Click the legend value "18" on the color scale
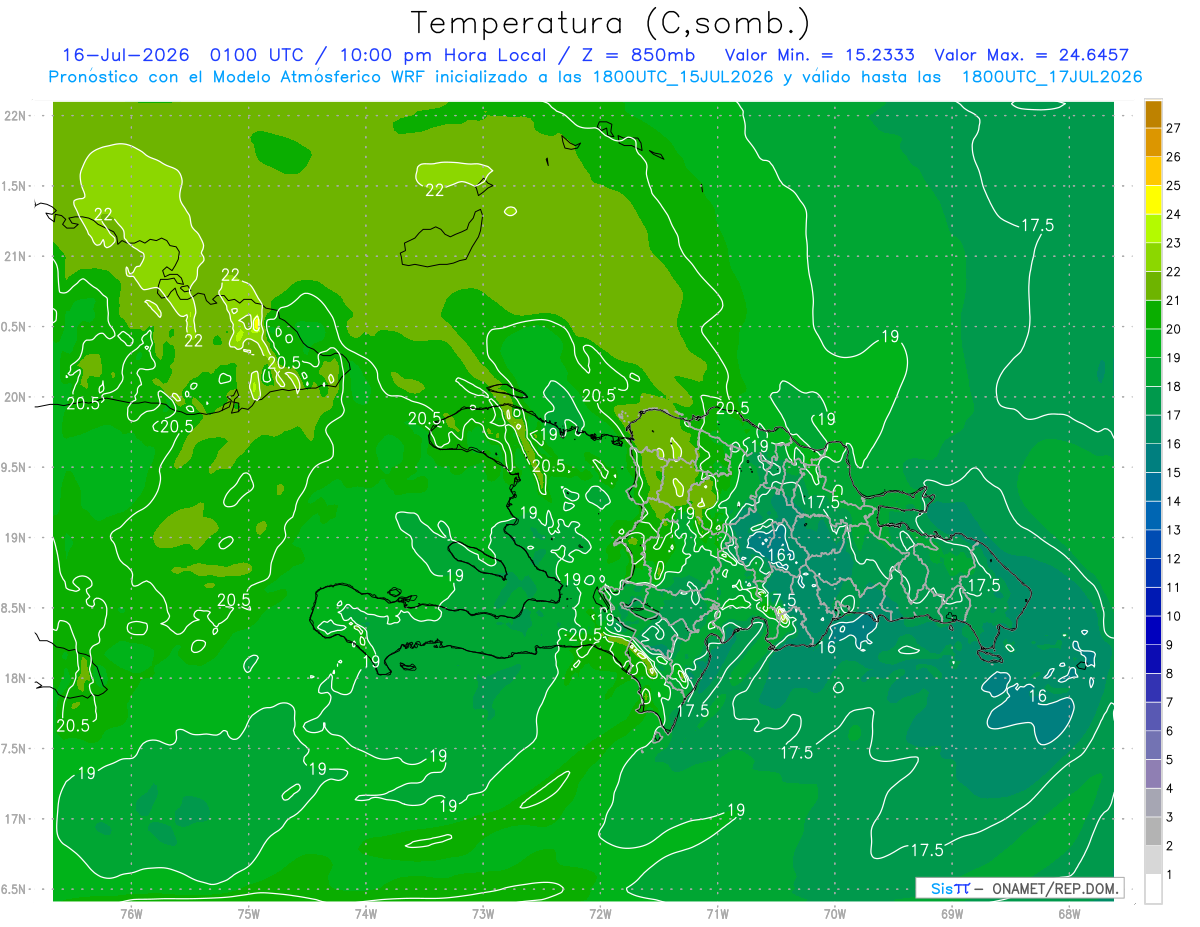The height and width of the screenshot is (927, 1200). 1173,386
